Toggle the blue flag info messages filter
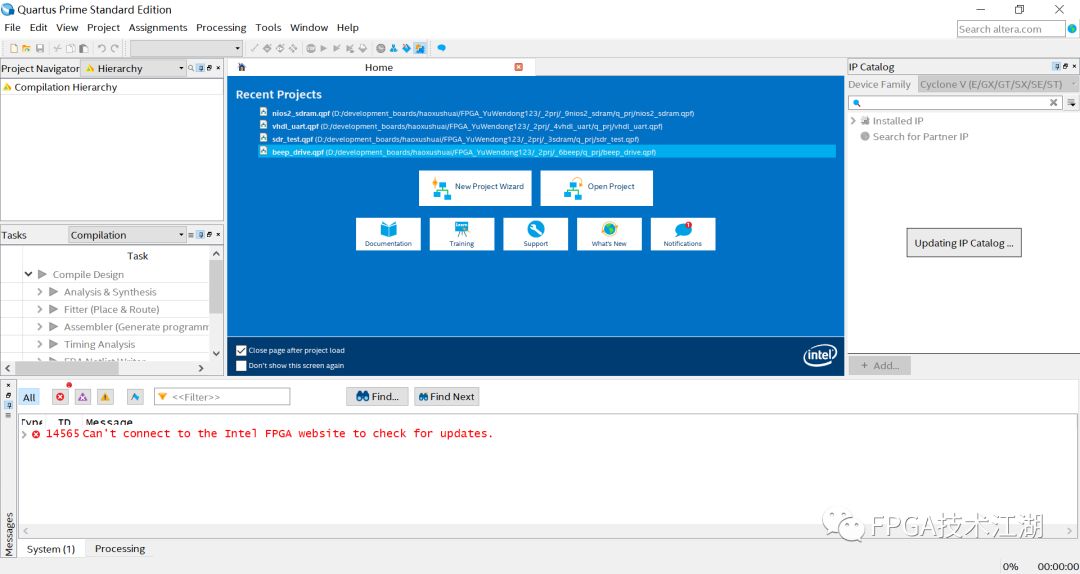This screenshot has width=1080, height=574. coord(135,397)
